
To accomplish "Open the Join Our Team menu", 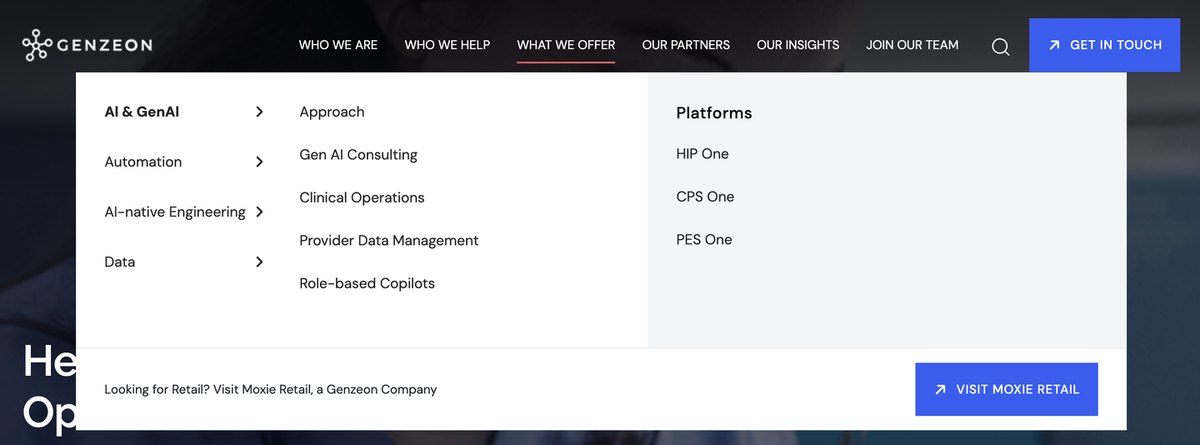I will click(x=912, y=45).
